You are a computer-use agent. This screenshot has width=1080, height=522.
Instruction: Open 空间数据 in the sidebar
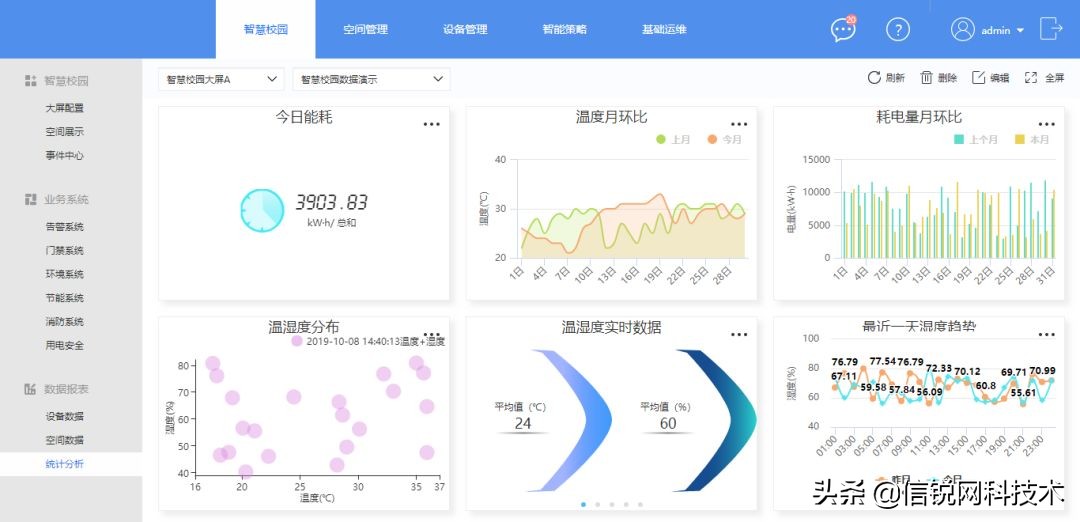[65, 440]
